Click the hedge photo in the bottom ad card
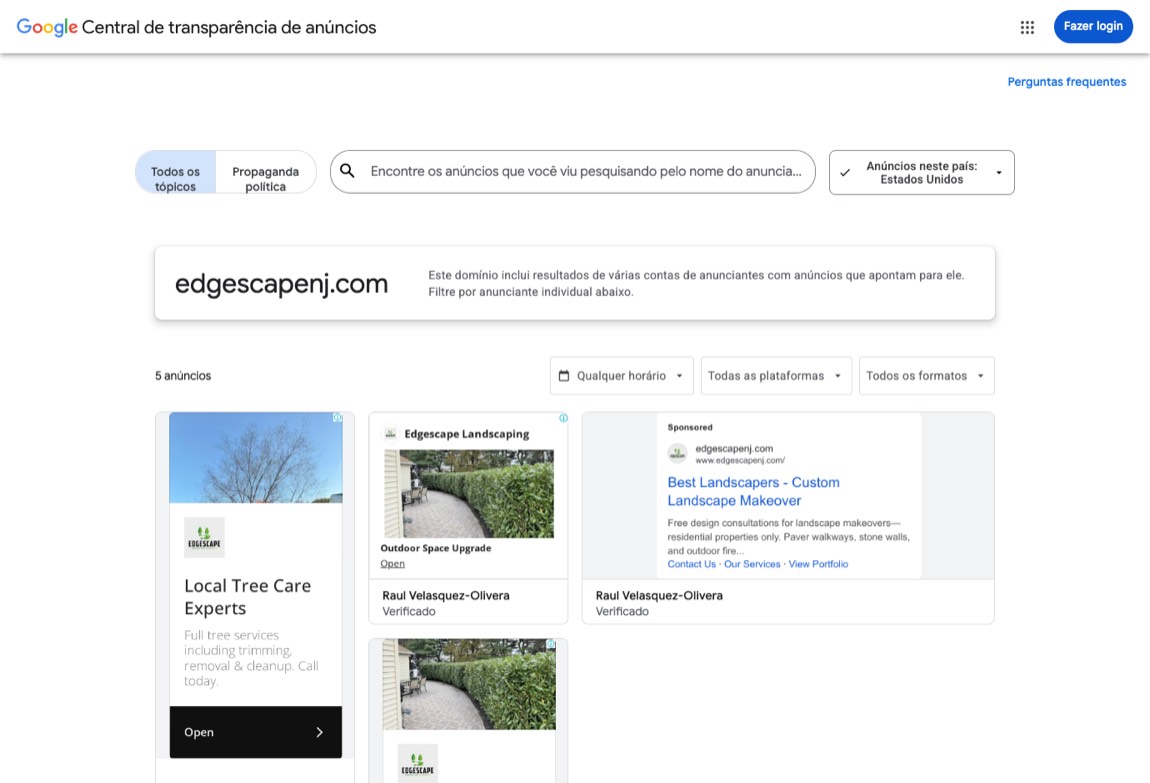The width and height of the screenshot is (1150, 783). (469, 684)
